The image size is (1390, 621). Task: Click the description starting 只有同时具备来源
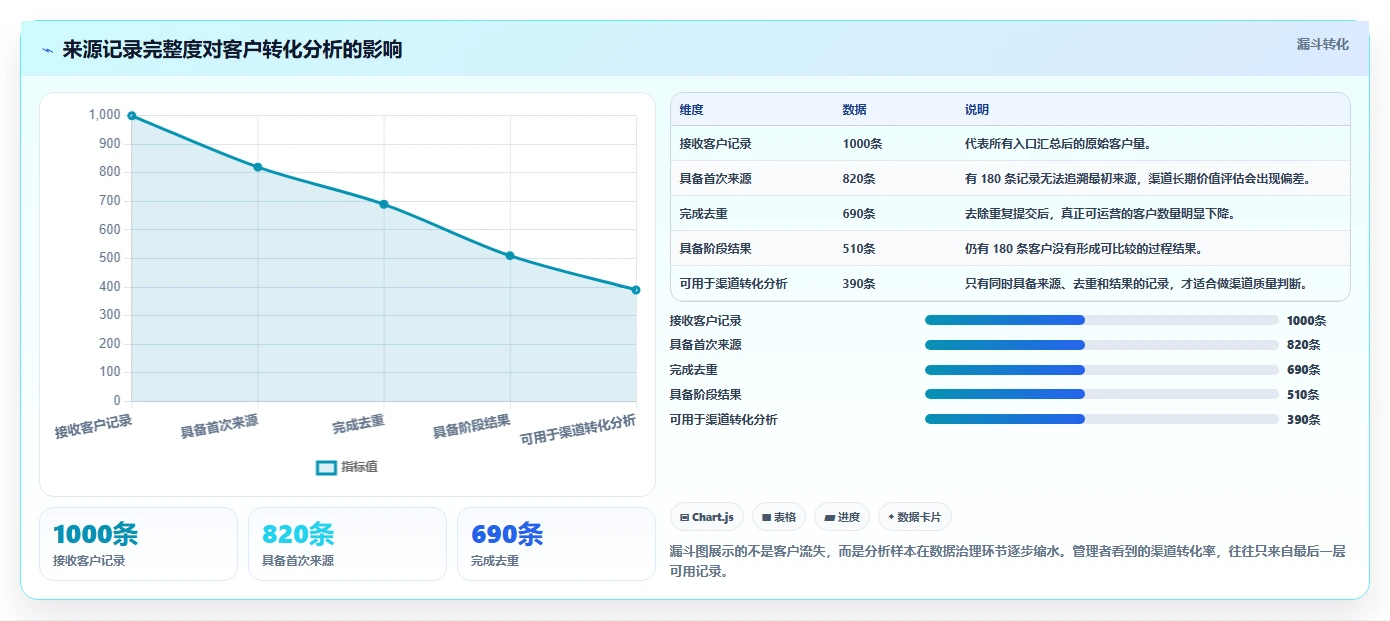(1136, 284)
